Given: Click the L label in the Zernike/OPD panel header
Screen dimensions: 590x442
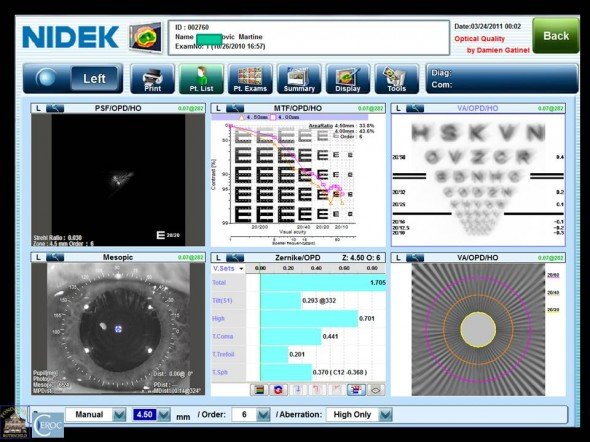Looking at the screenshot, I should (x=218, y=258).
